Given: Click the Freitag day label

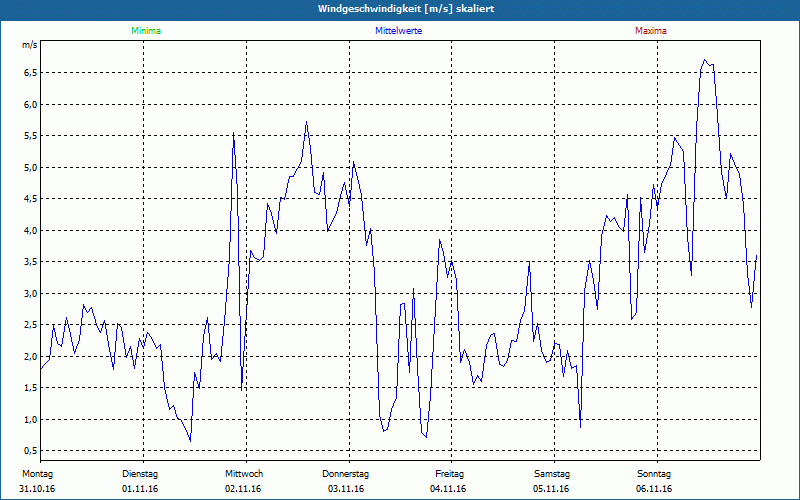Looking at the screenshot, I should click(x=449, y=474).
